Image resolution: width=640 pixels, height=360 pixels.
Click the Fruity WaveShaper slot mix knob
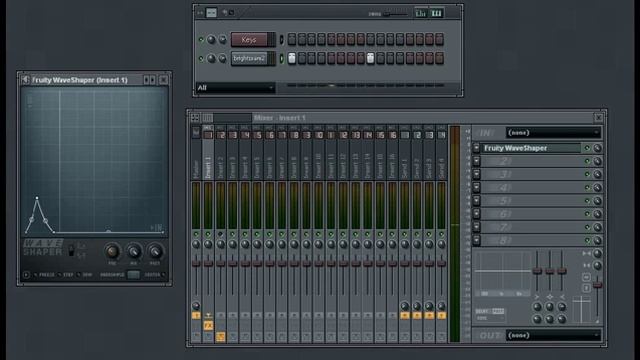tap(597, 148)
